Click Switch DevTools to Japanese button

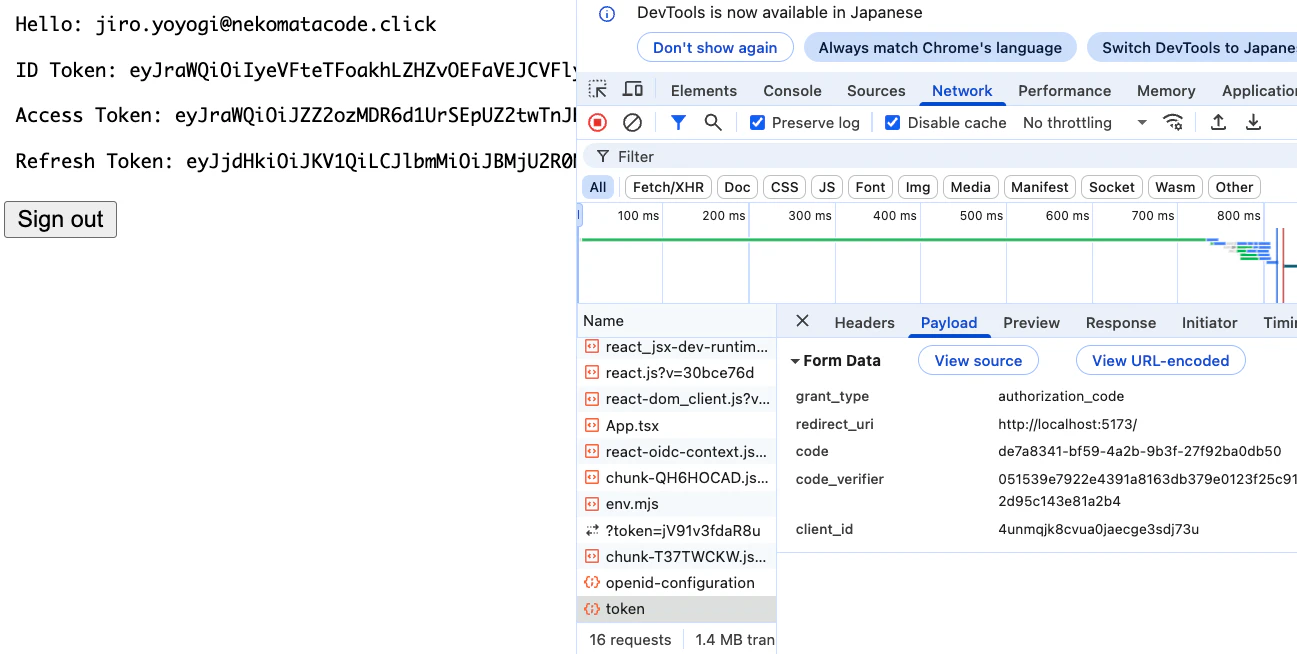(1192, 47)
